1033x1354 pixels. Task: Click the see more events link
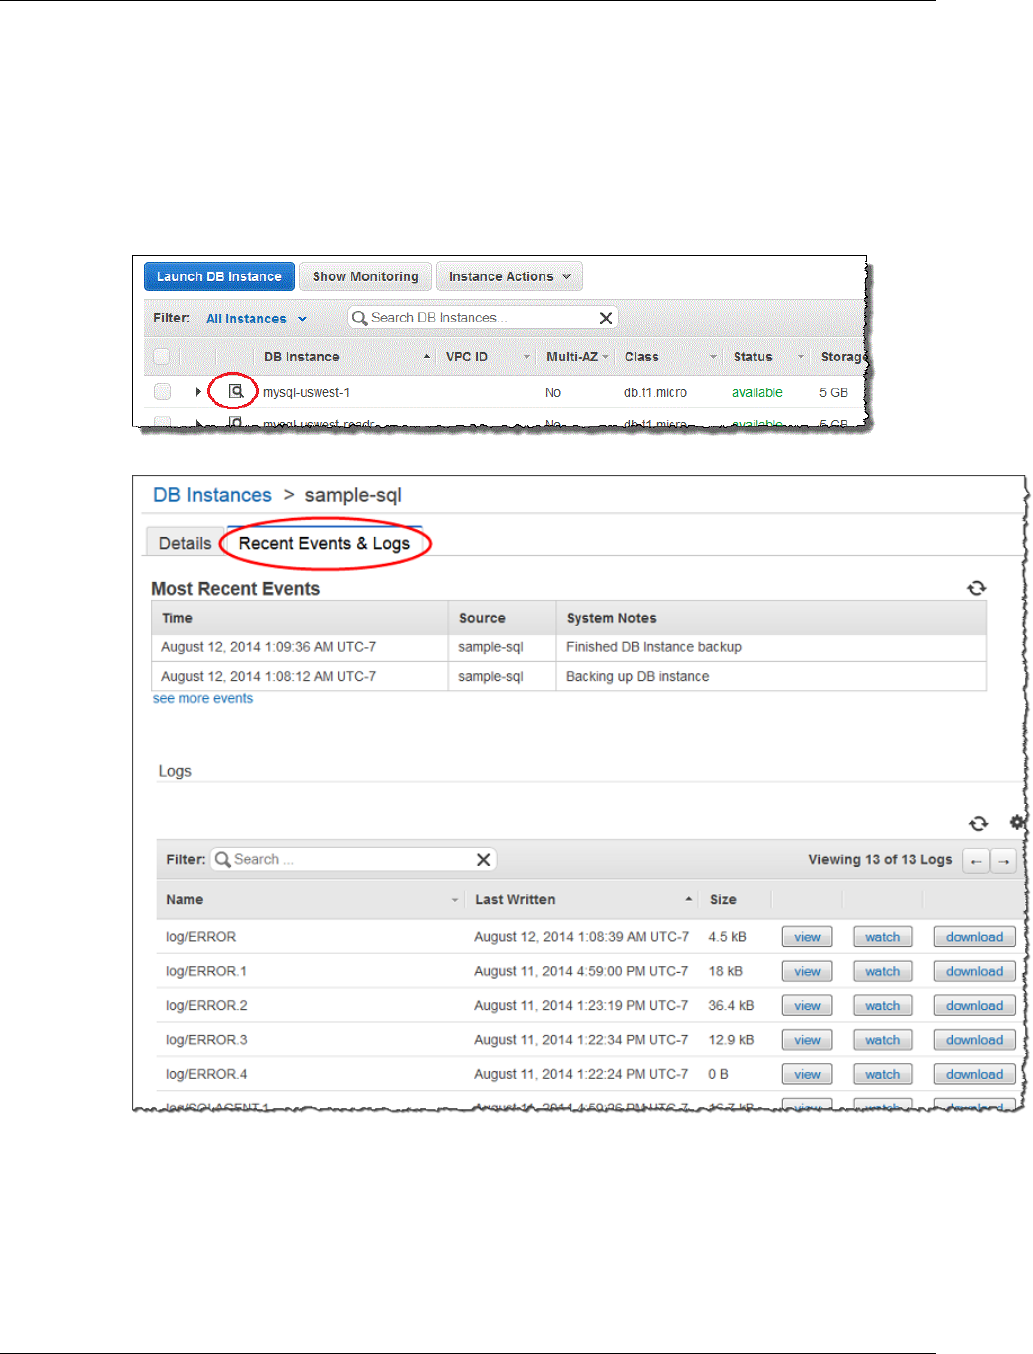pyautogui.click(x=202, y=698)
